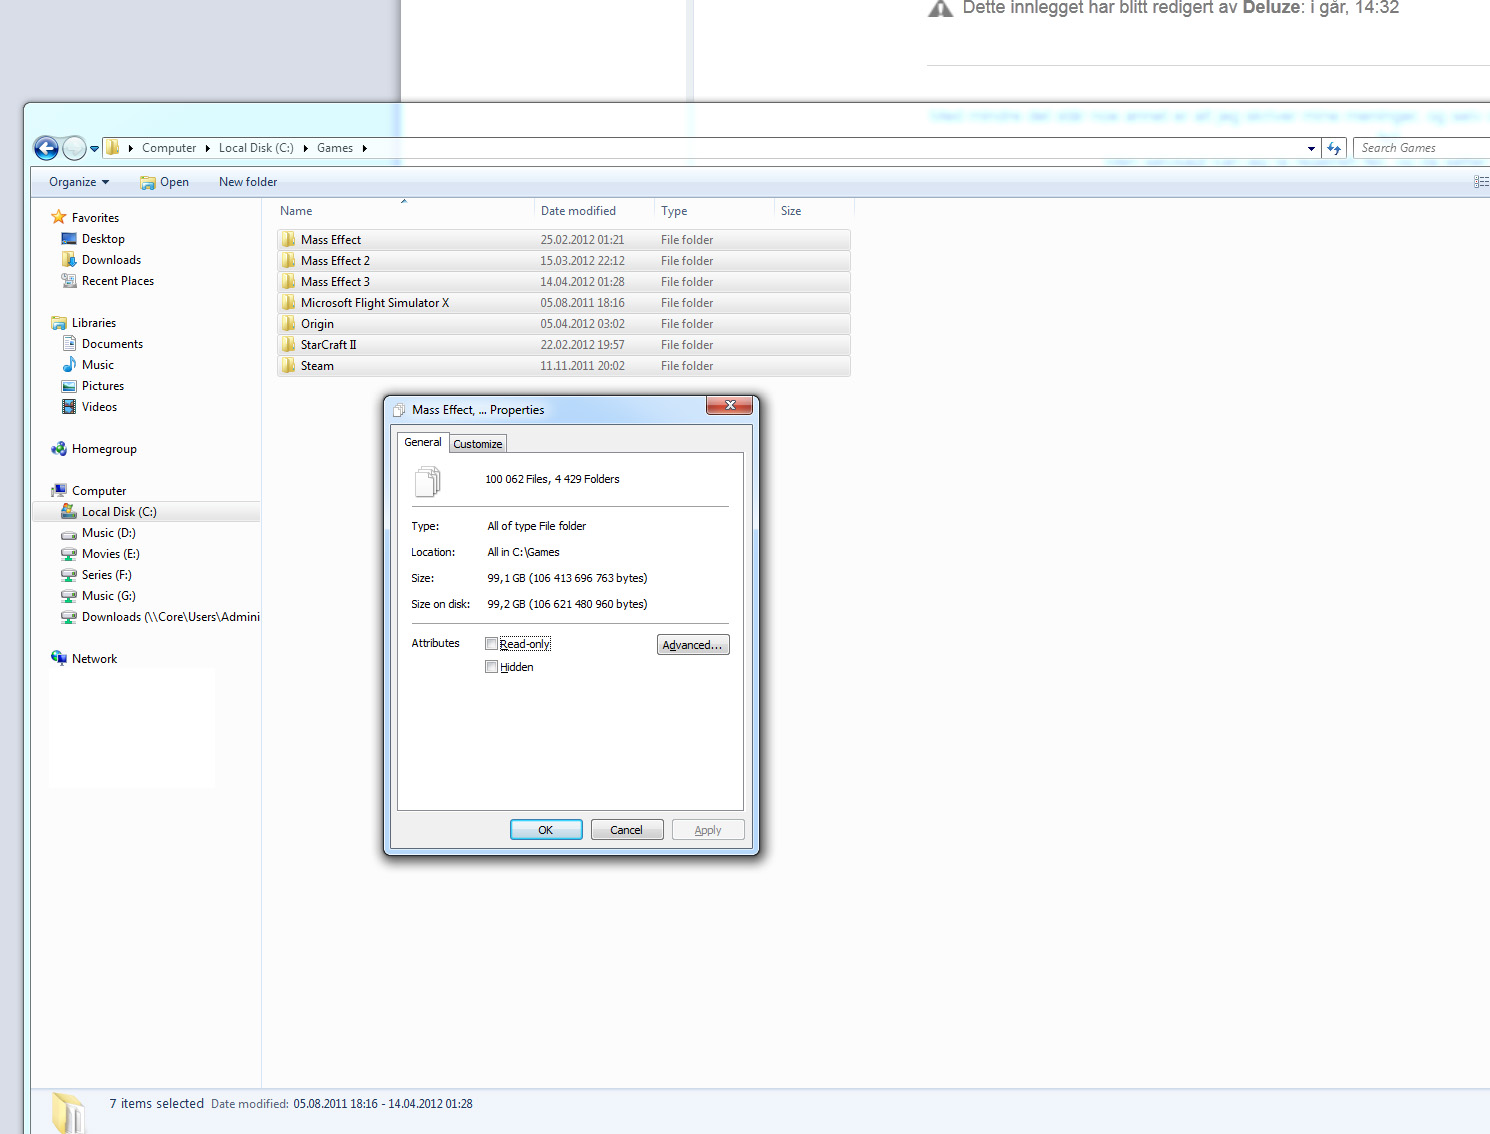This screenshot has width=1490, height=1134.
Task: Click the multiple files icon in Properties
Action: pos(427,481)
